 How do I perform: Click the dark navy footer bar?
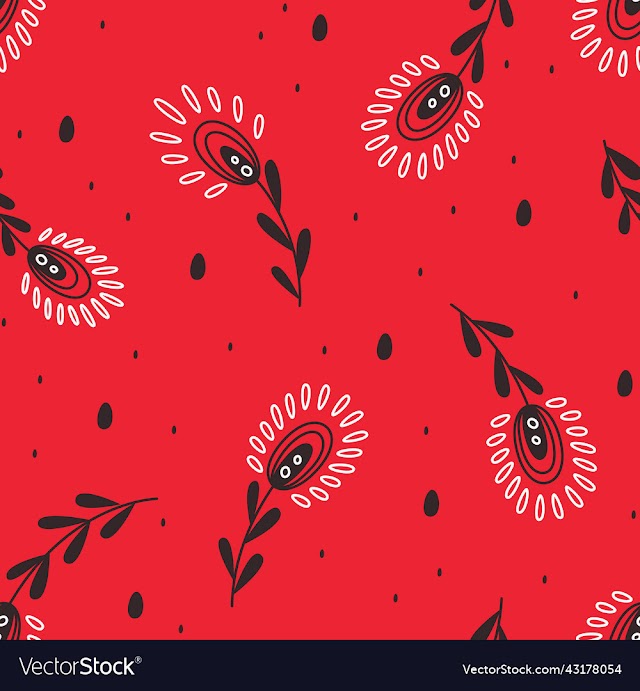coord(320,665)
